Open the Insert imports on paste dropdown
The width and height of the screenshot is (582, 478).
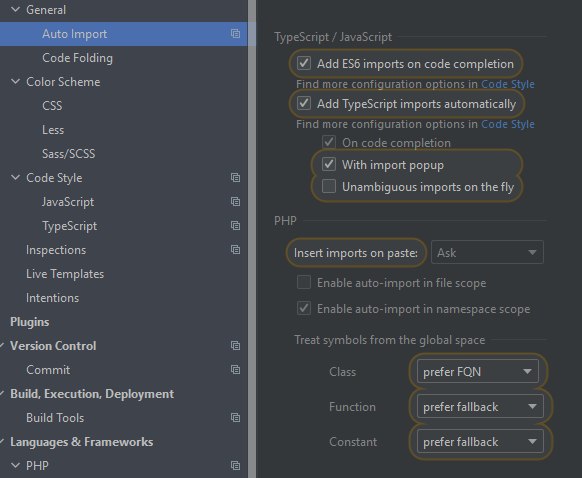pos(487,252)
